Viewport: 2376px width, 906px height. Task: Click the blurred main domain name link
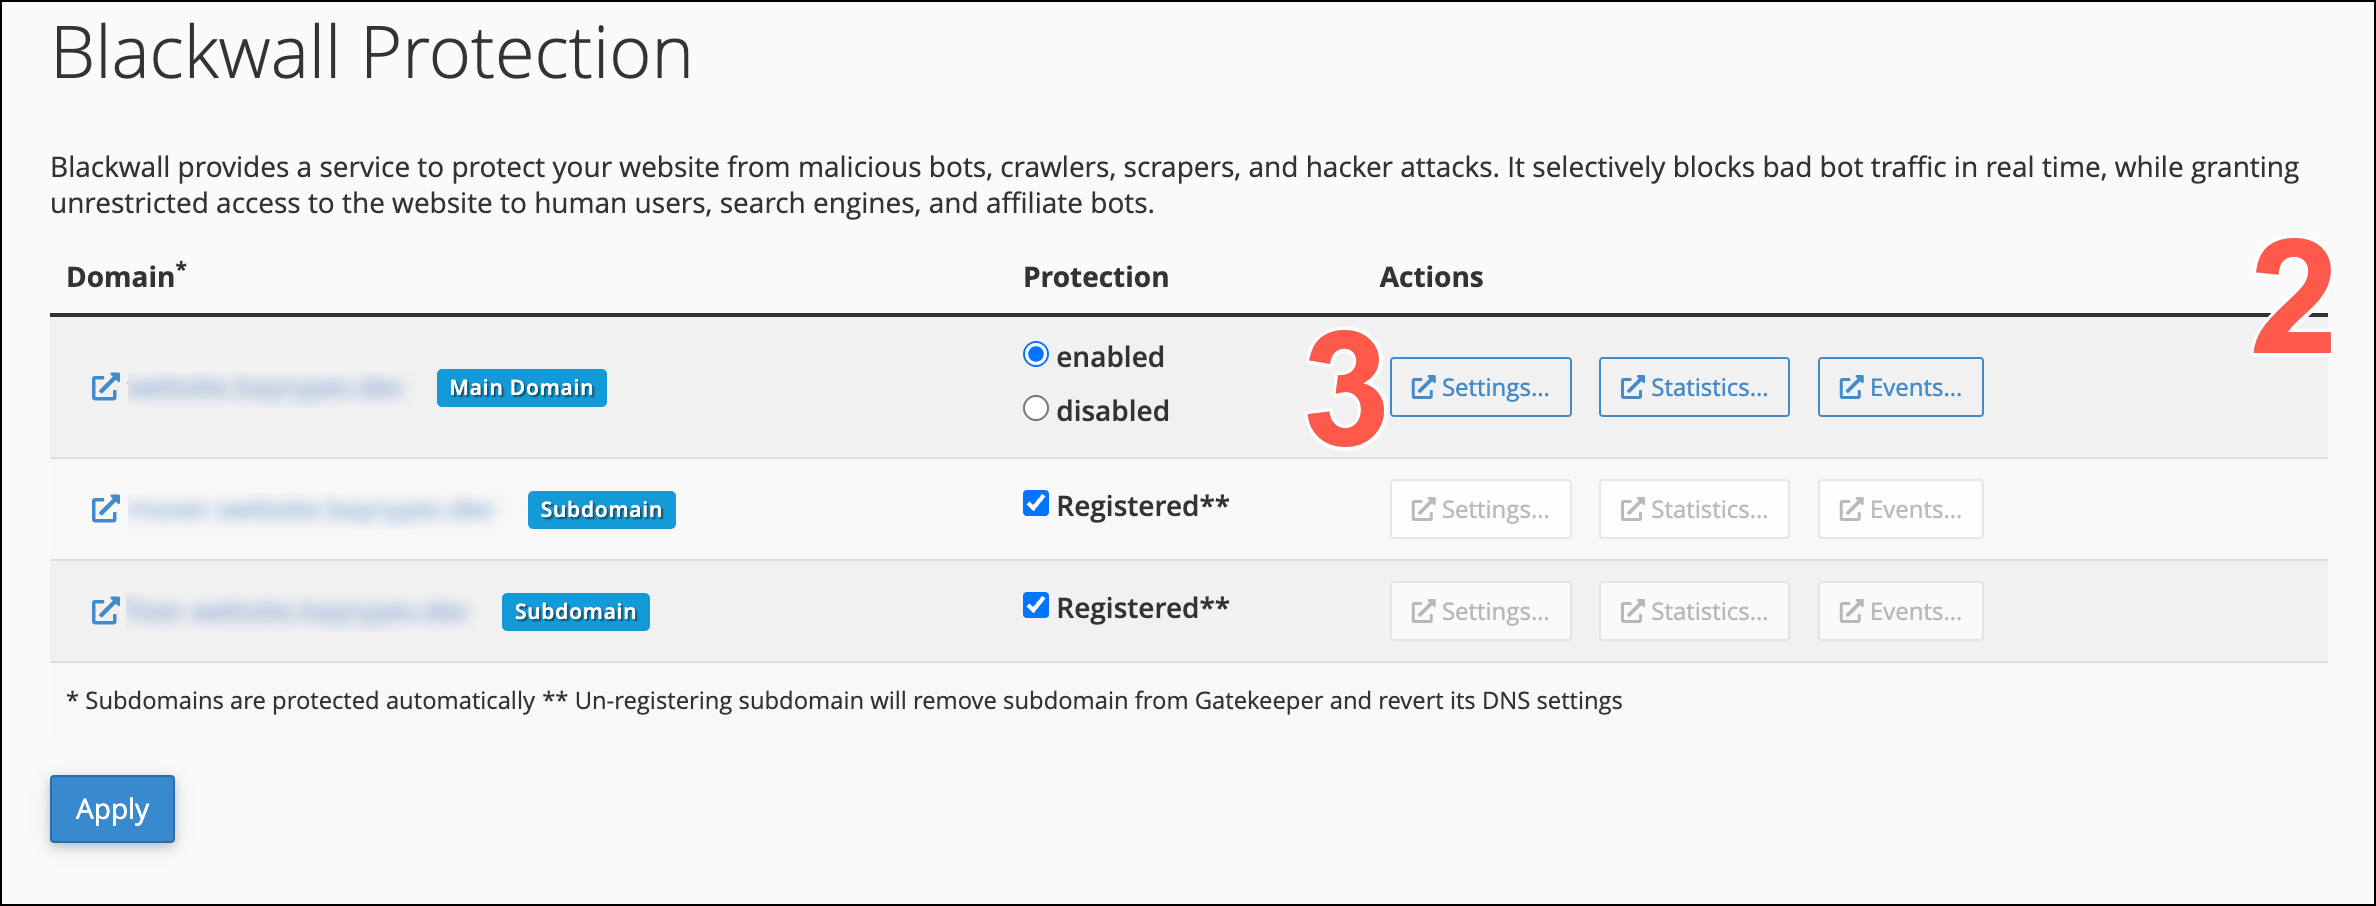(x=266, y=387)
